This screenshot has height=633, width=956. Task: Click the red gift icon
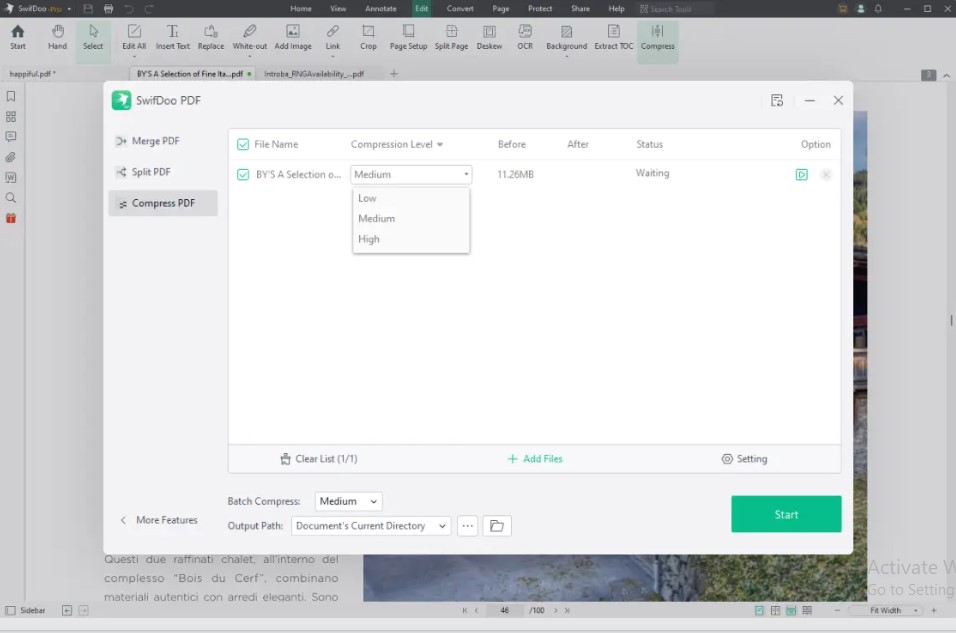11,218
